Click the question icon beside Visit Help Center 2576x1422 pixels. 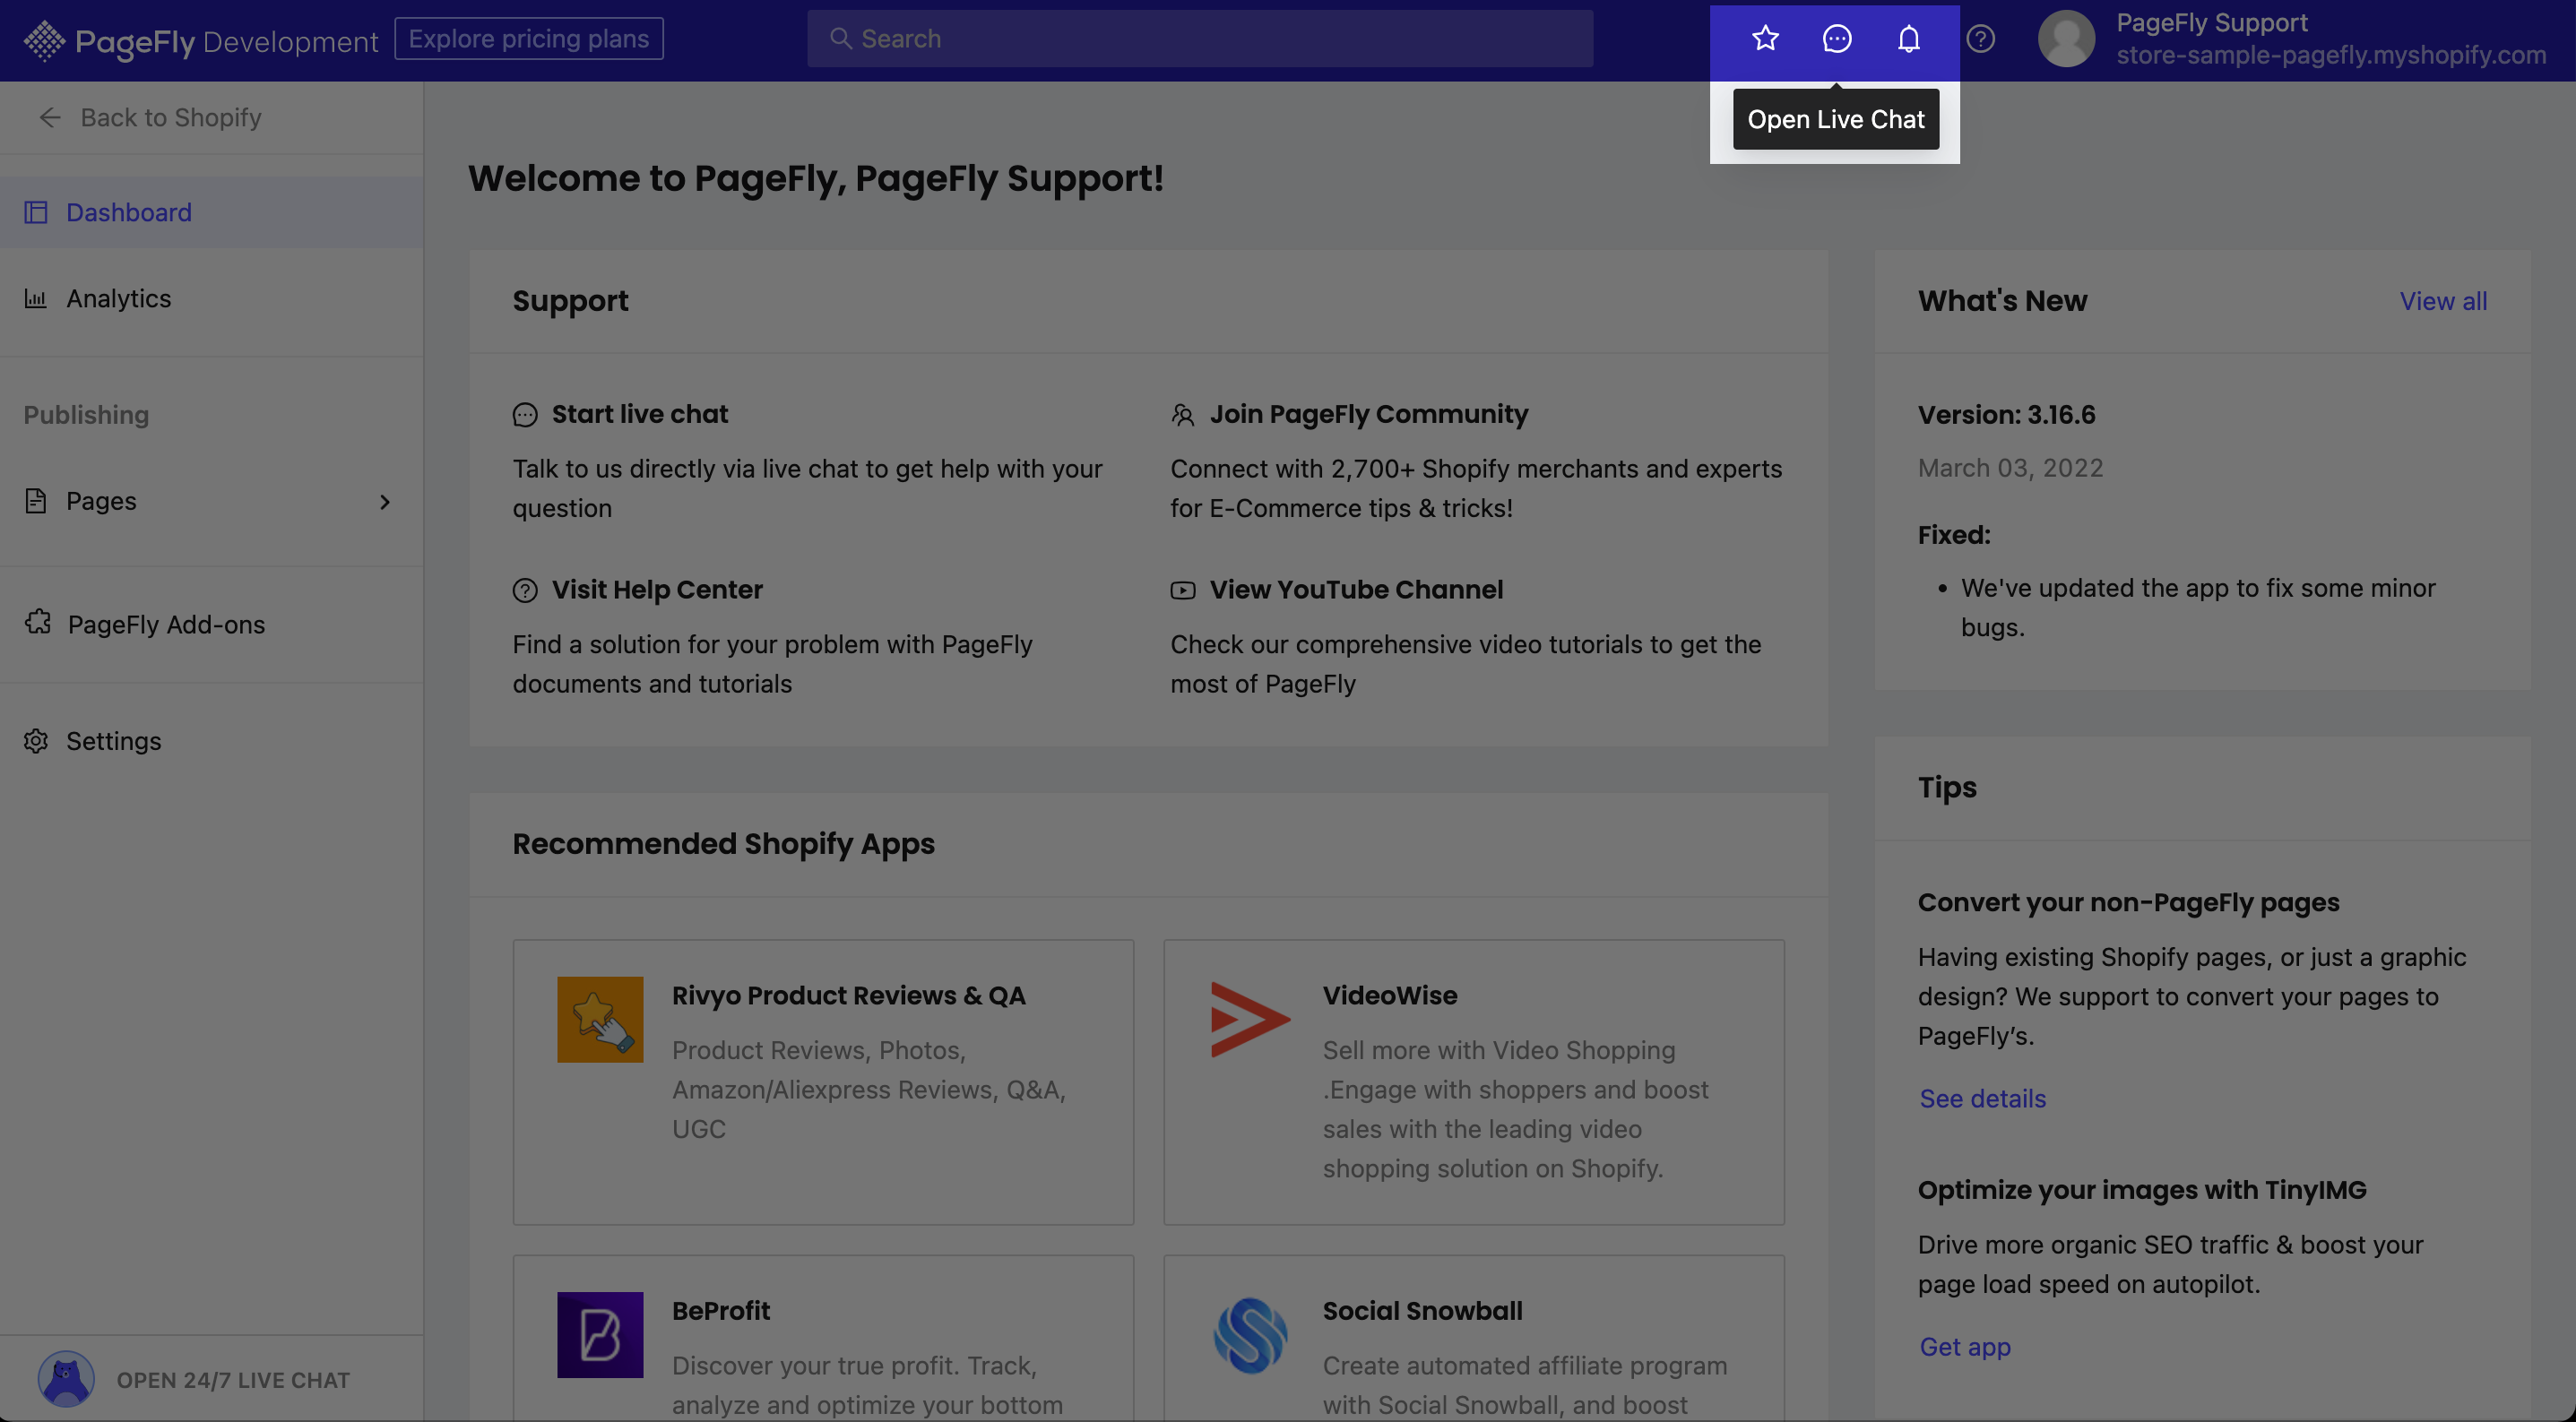pyautogui.click(x=525, y=590)
